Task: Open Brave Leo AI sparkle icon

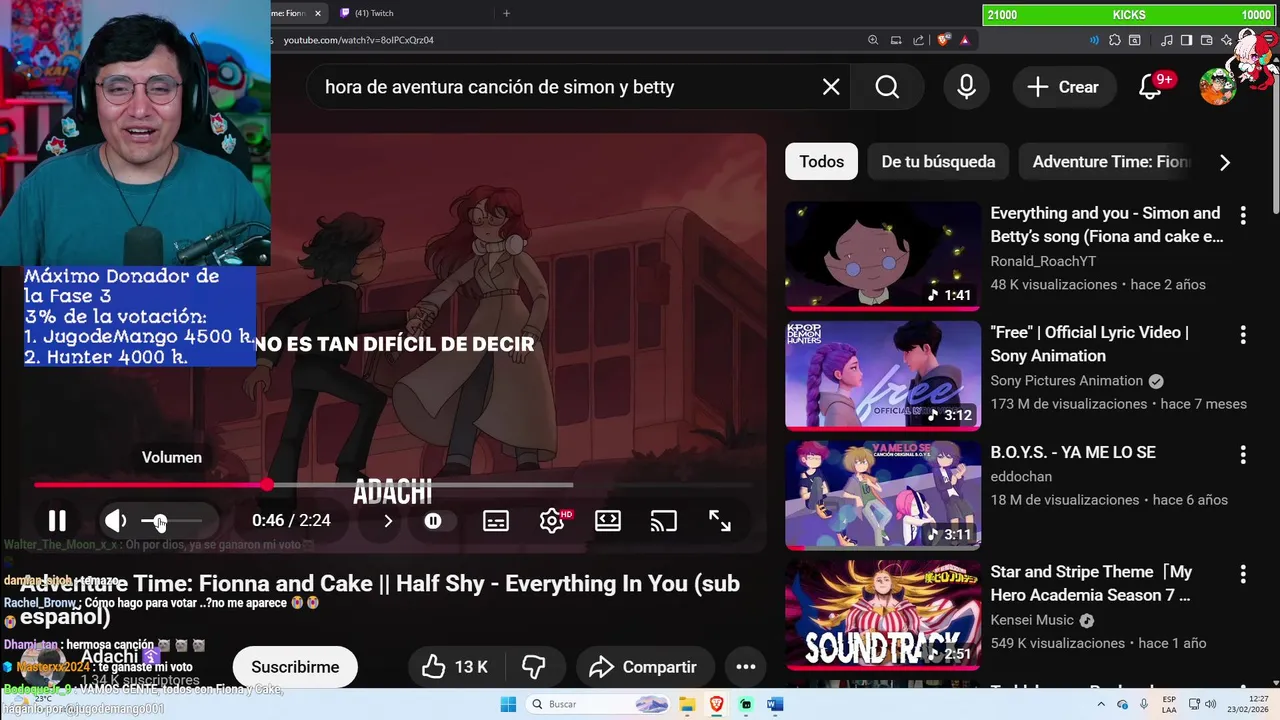Action: pyautogui.click(x=1227, y=40)
